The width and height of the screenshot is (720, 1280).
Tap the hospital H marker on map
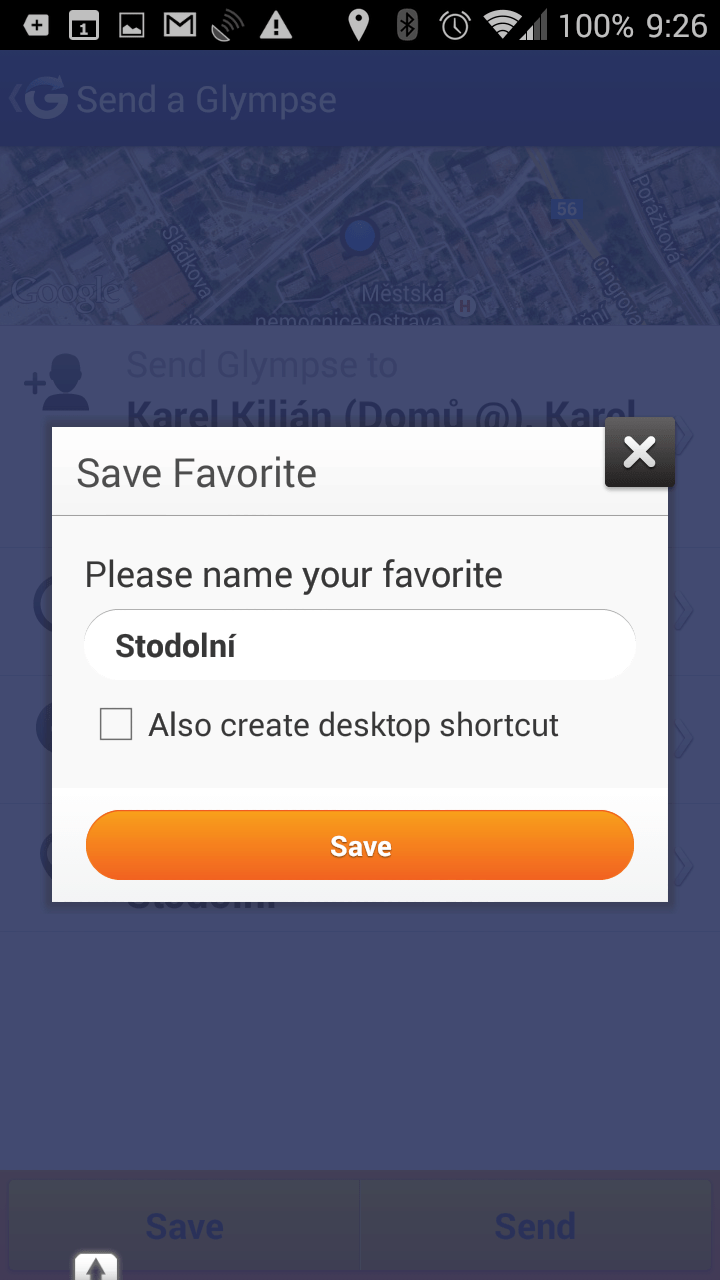pos(463,305)
